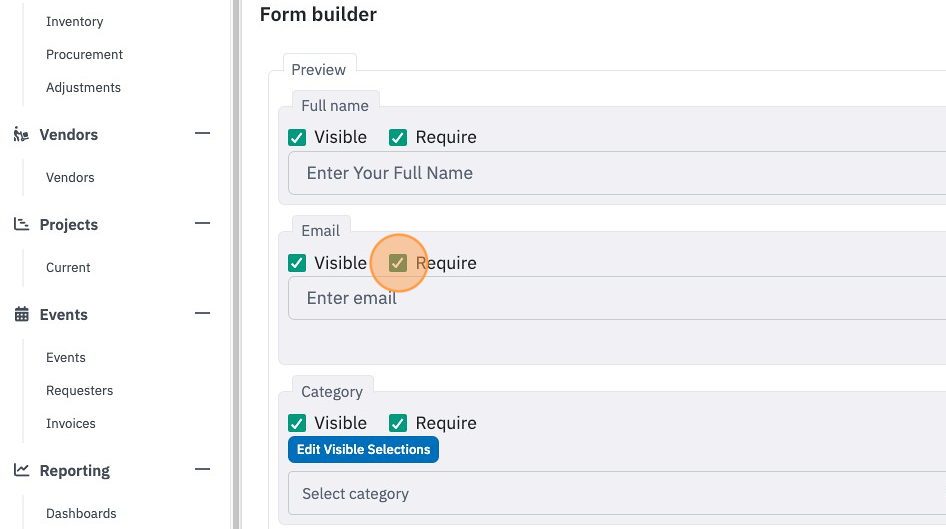The image size is (946, 529).
Task: Uncheck the Full name Visible checkbox
Action: (x=297, y=138)
